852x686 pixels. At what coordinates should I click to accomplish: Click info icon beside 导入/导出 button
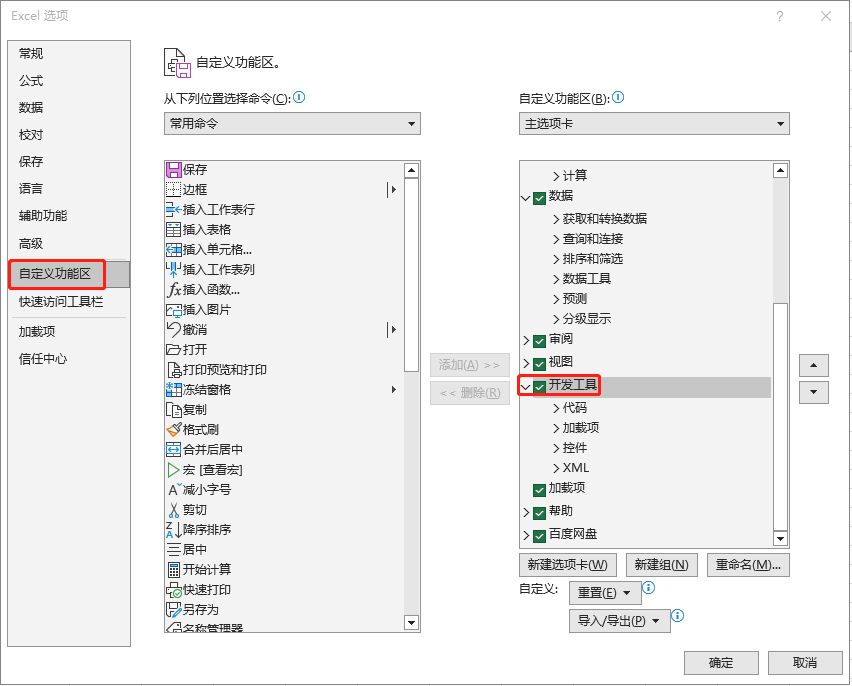[678, 616]
